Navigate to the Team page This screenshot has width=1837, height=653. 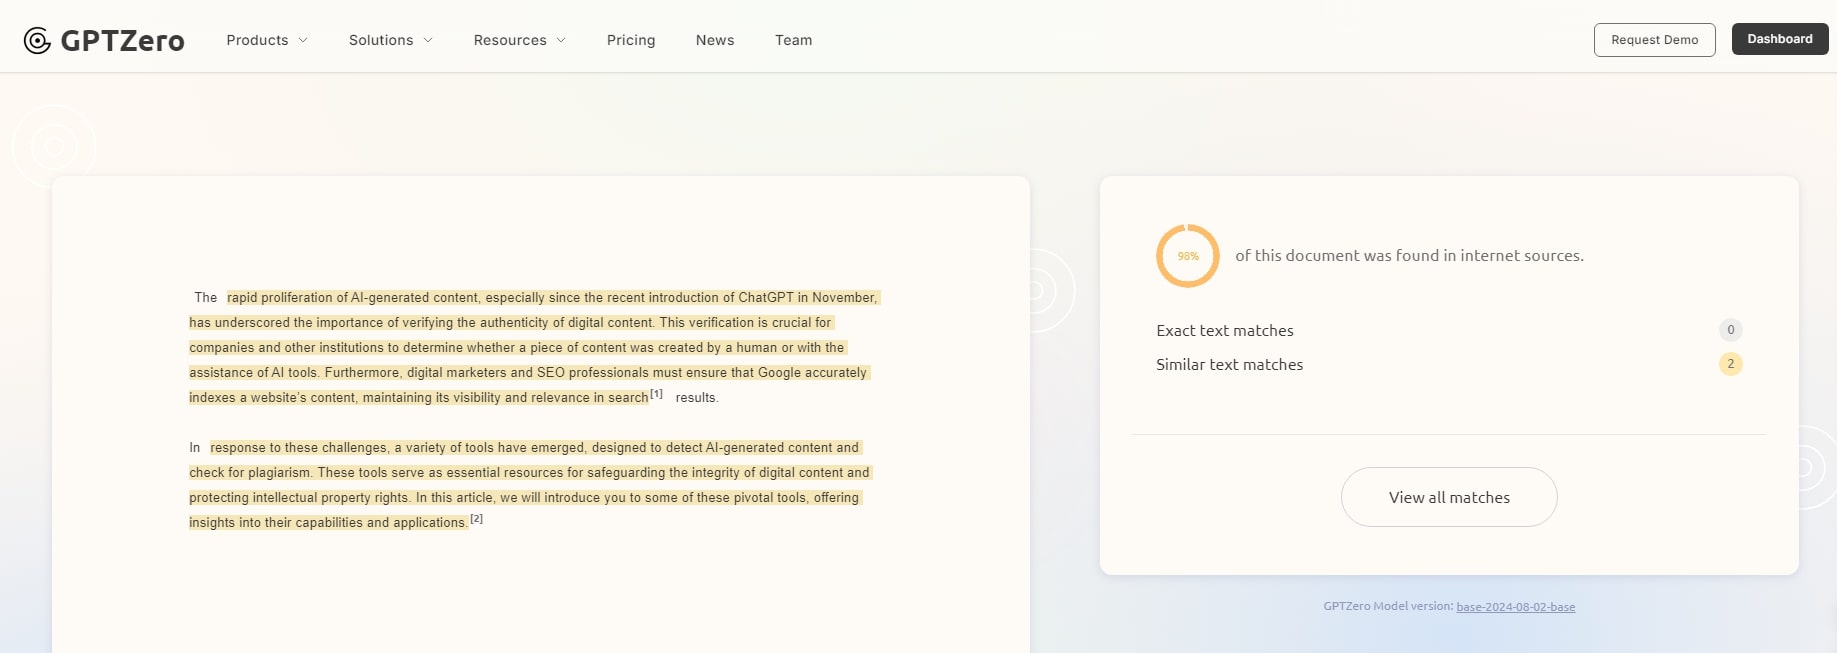pyautogui.click(x=793, y=40)
